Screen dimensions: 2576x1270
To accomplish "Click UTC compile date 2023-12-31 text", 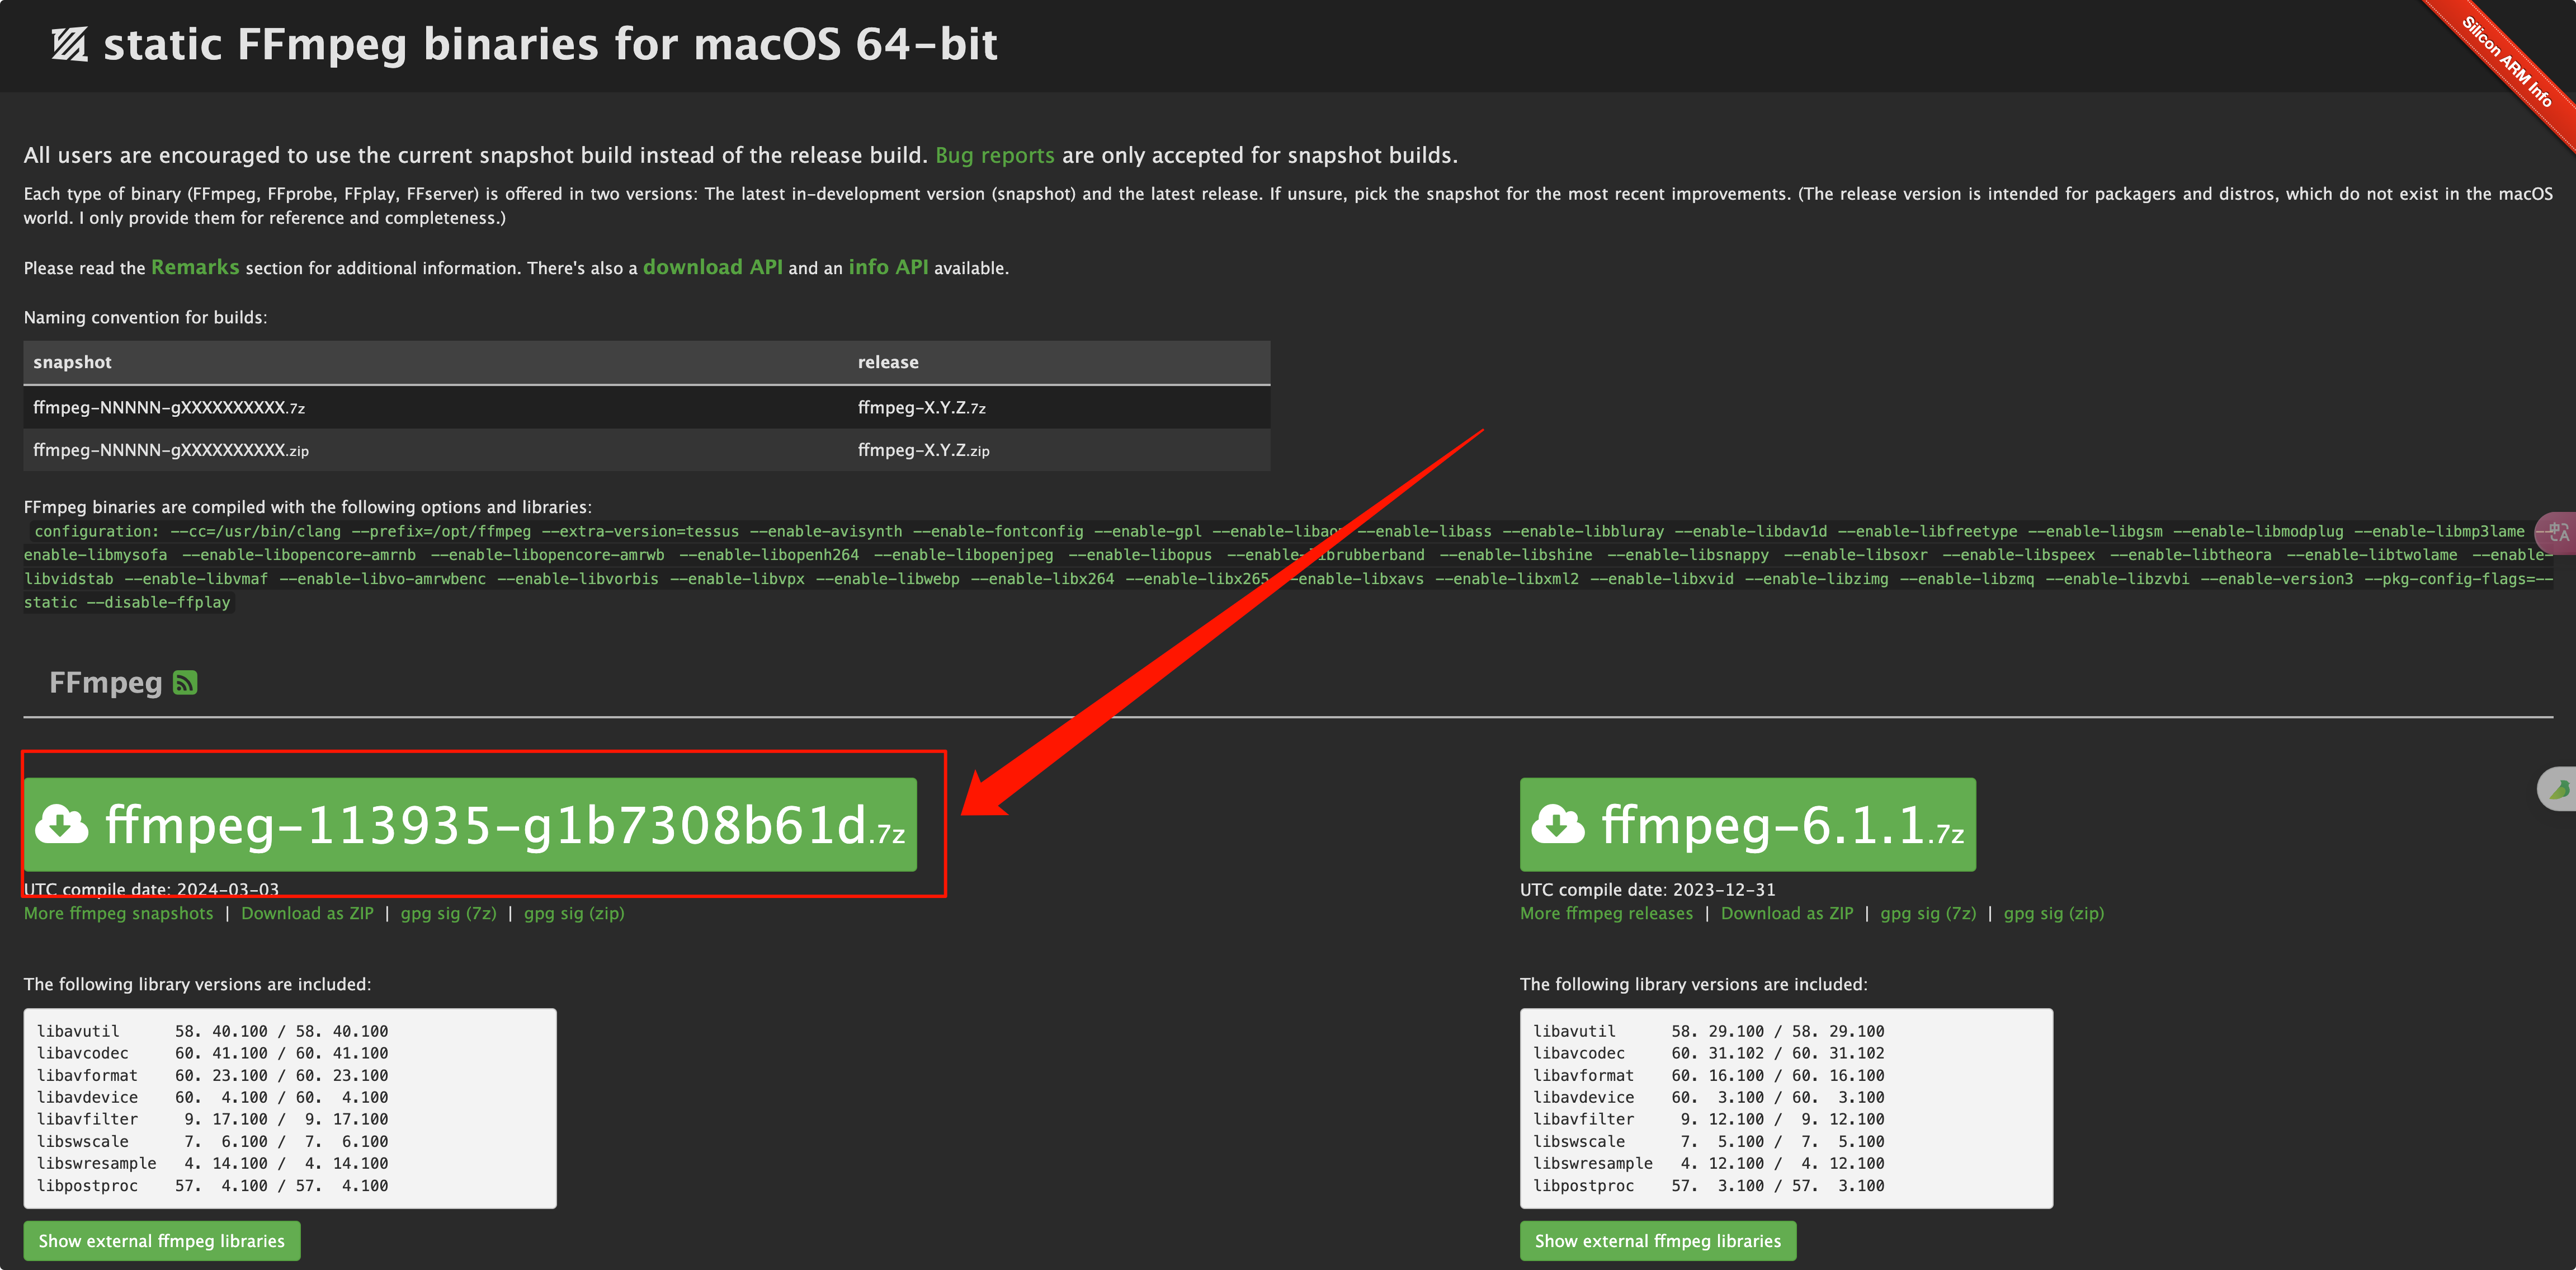I will 1648,889.
